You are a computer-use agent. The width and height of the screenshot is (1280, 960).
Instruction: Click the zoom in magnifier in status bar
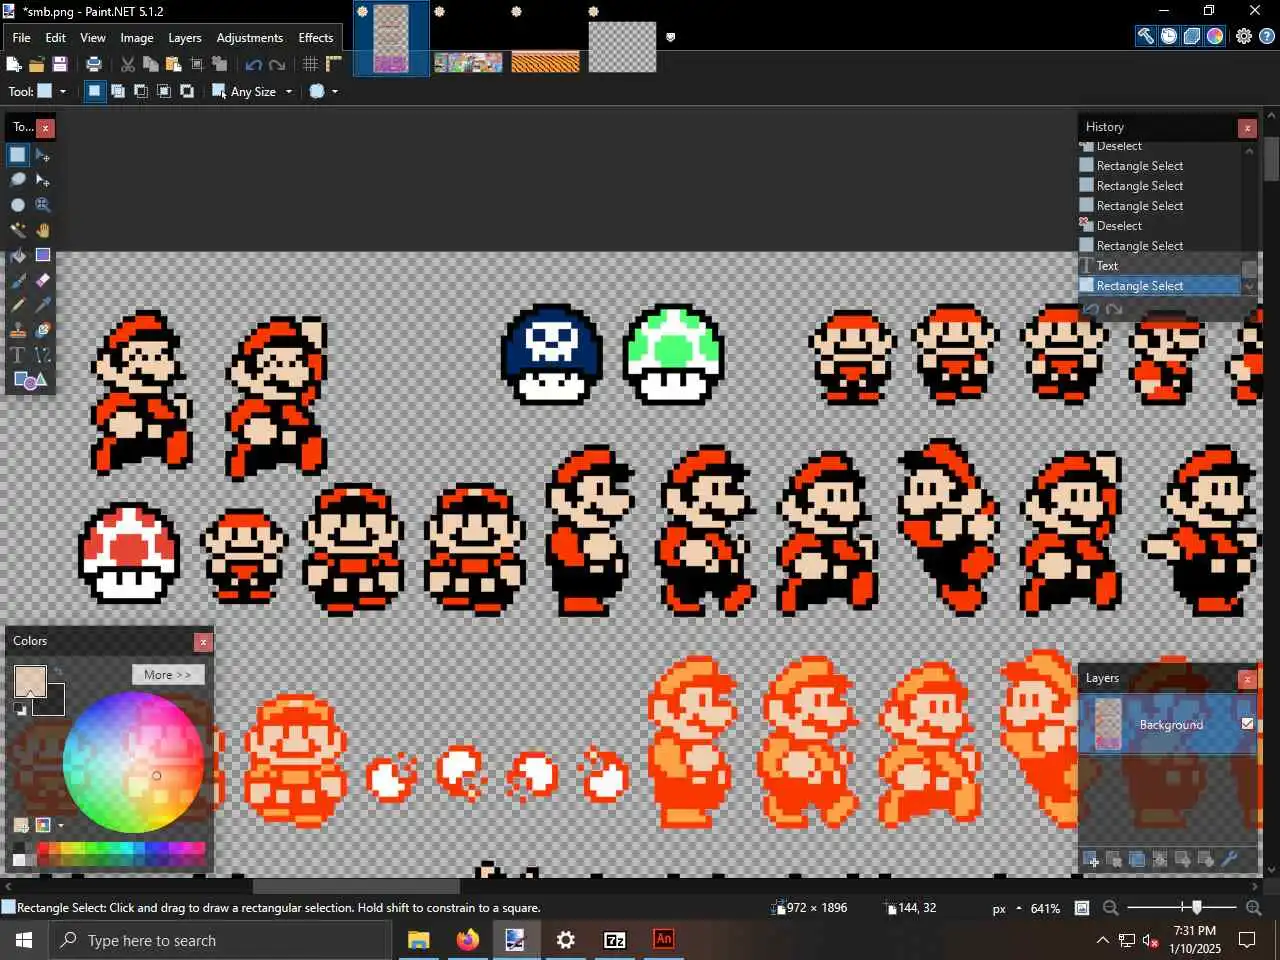click(x=1253, y=908)
